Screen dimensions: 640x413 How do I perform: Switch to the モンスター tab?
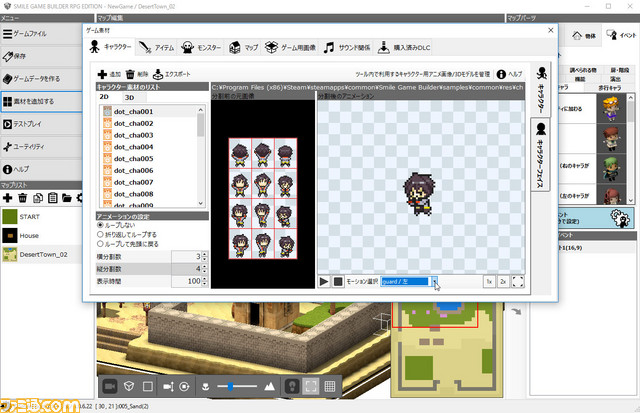pyautogui.click(x=200, y=47)
